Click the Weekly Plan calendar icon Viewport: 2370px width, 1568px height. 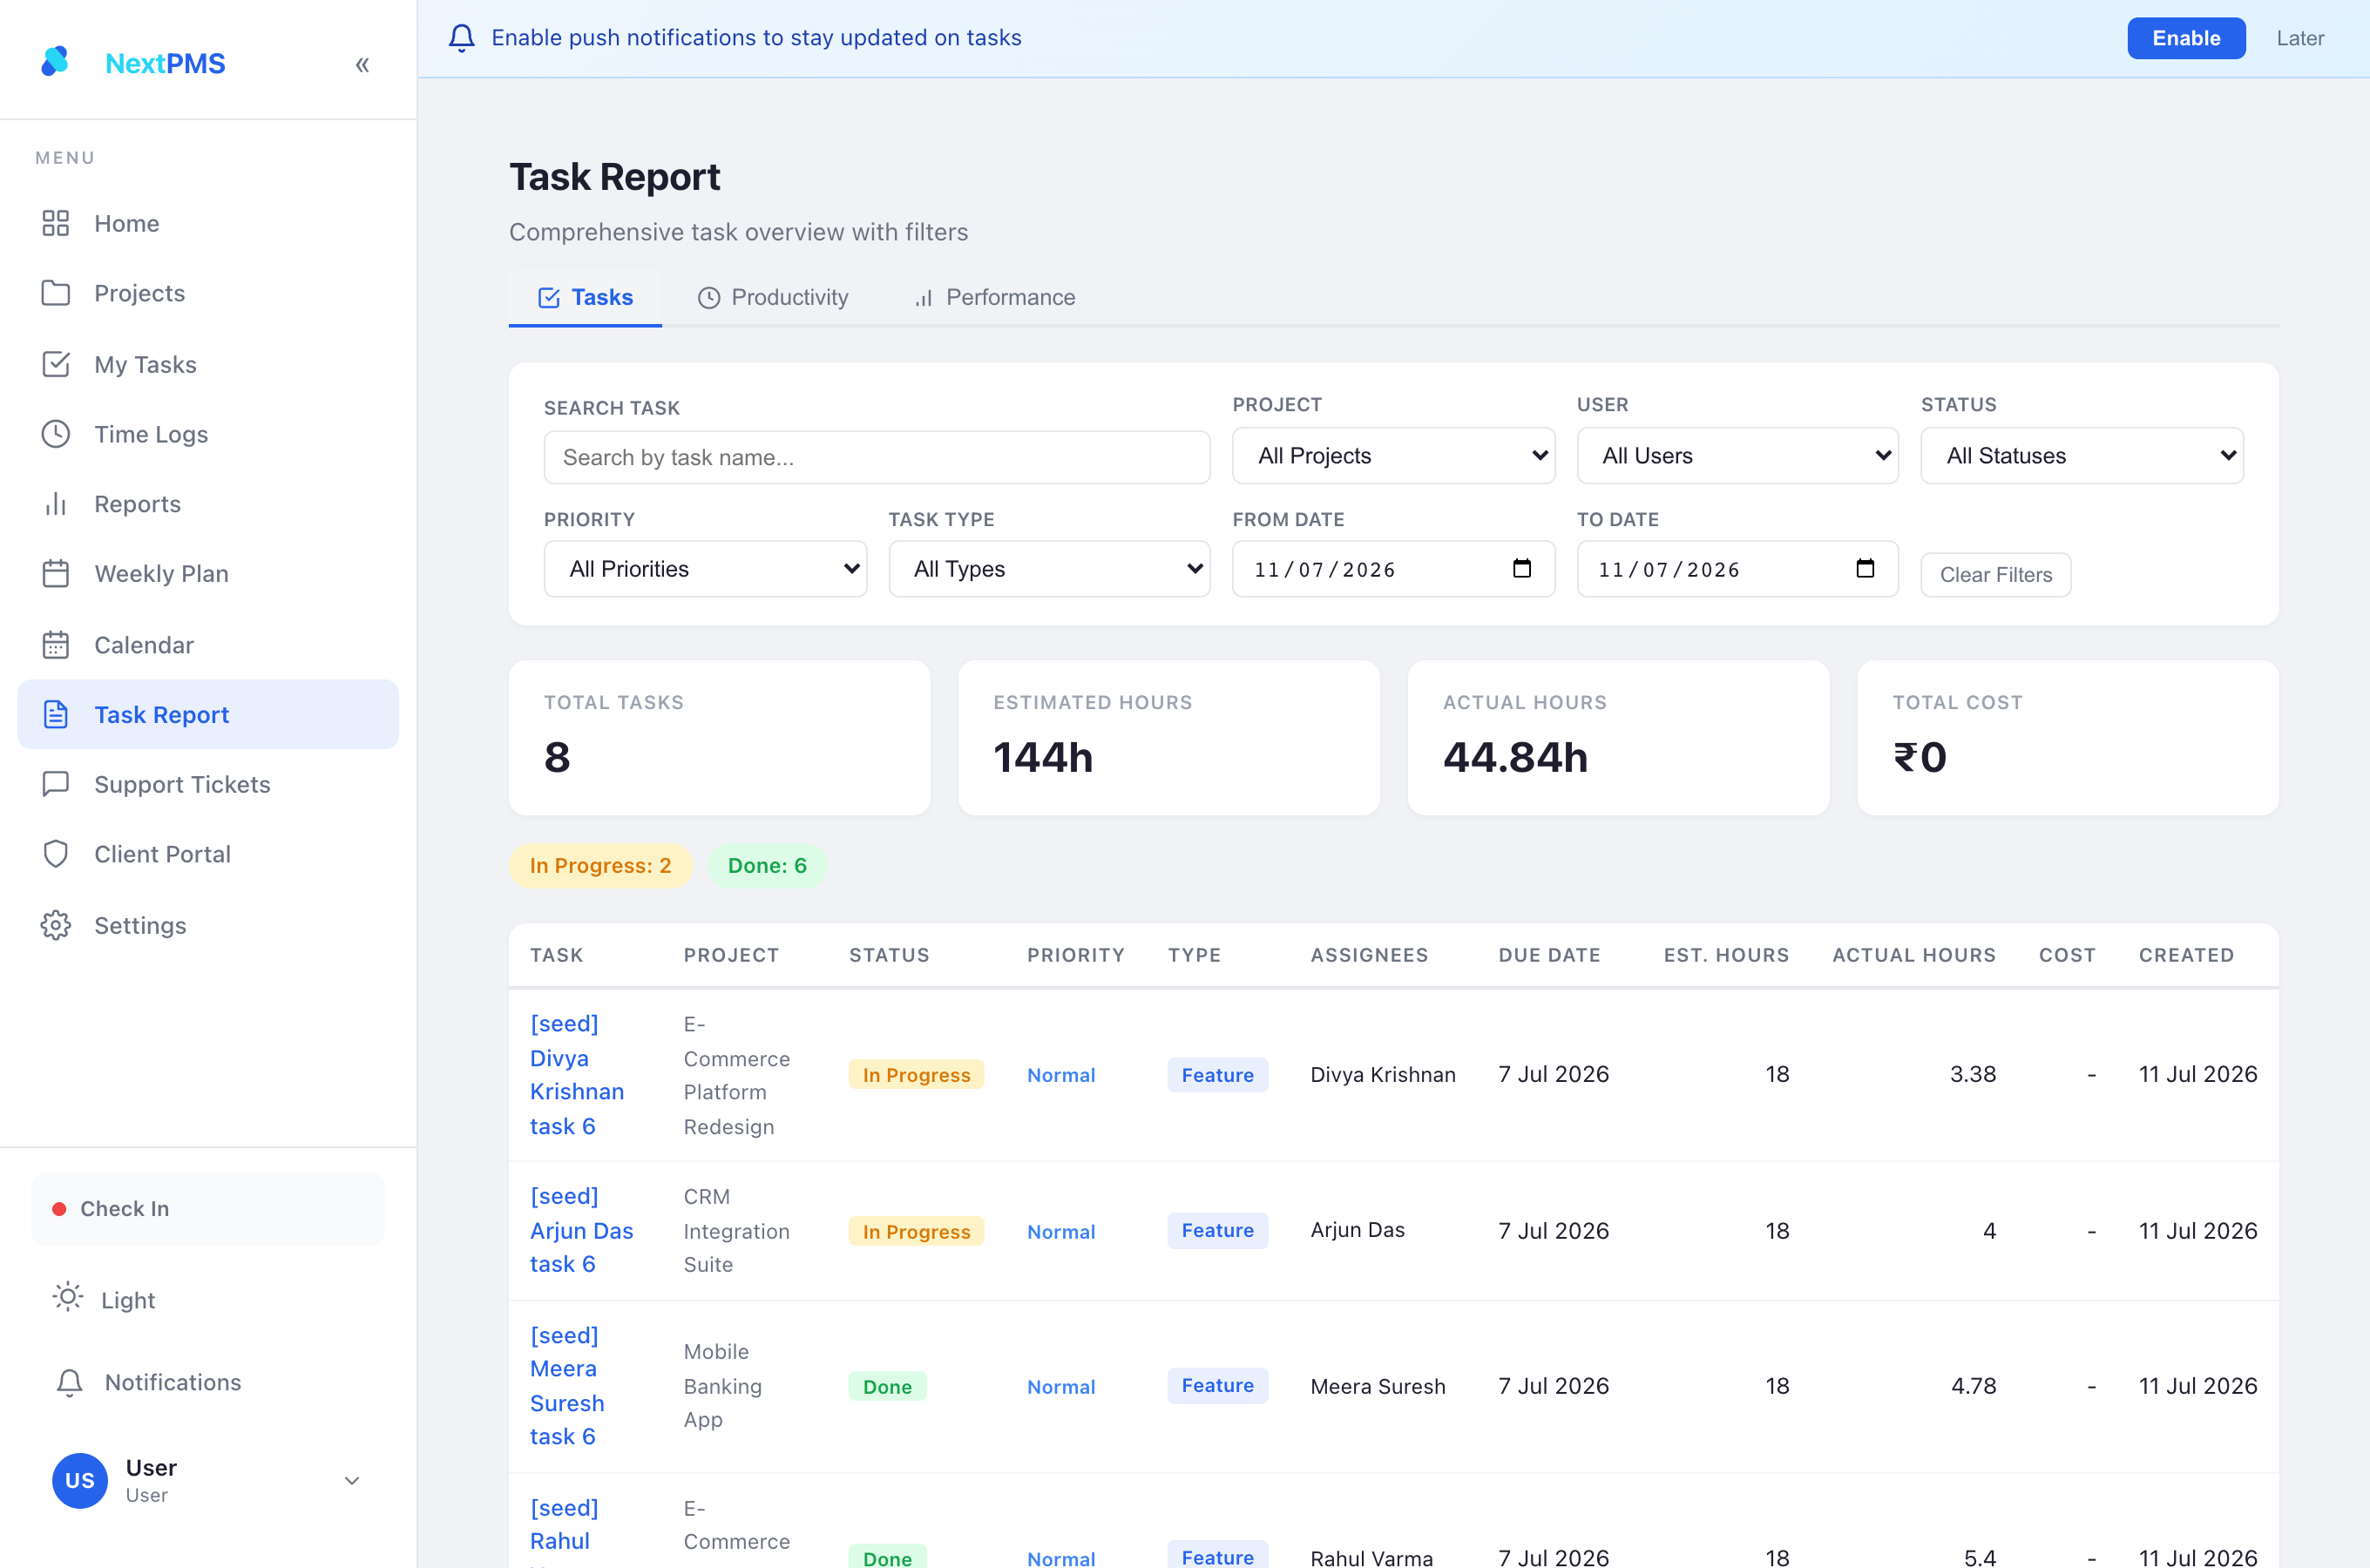[56, 574]
